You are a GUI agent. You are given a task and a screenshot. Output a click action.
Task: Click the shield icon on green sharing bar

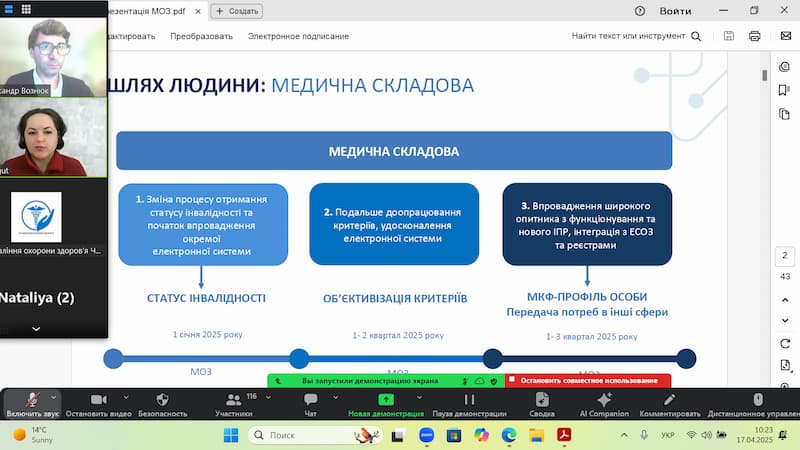tap(493, 381)
